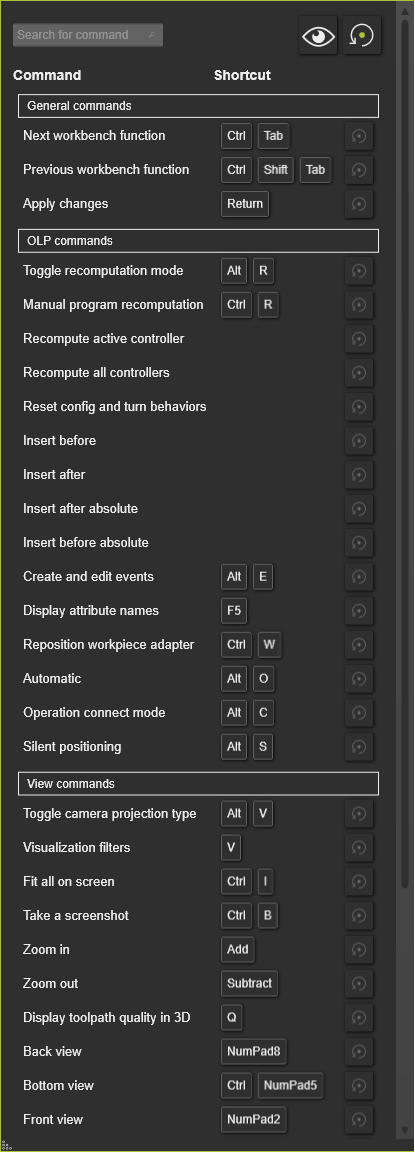Viewport: 415px width, 1152px height.
Task: Collapse the OLP commands section header
Action: point(198,241)
